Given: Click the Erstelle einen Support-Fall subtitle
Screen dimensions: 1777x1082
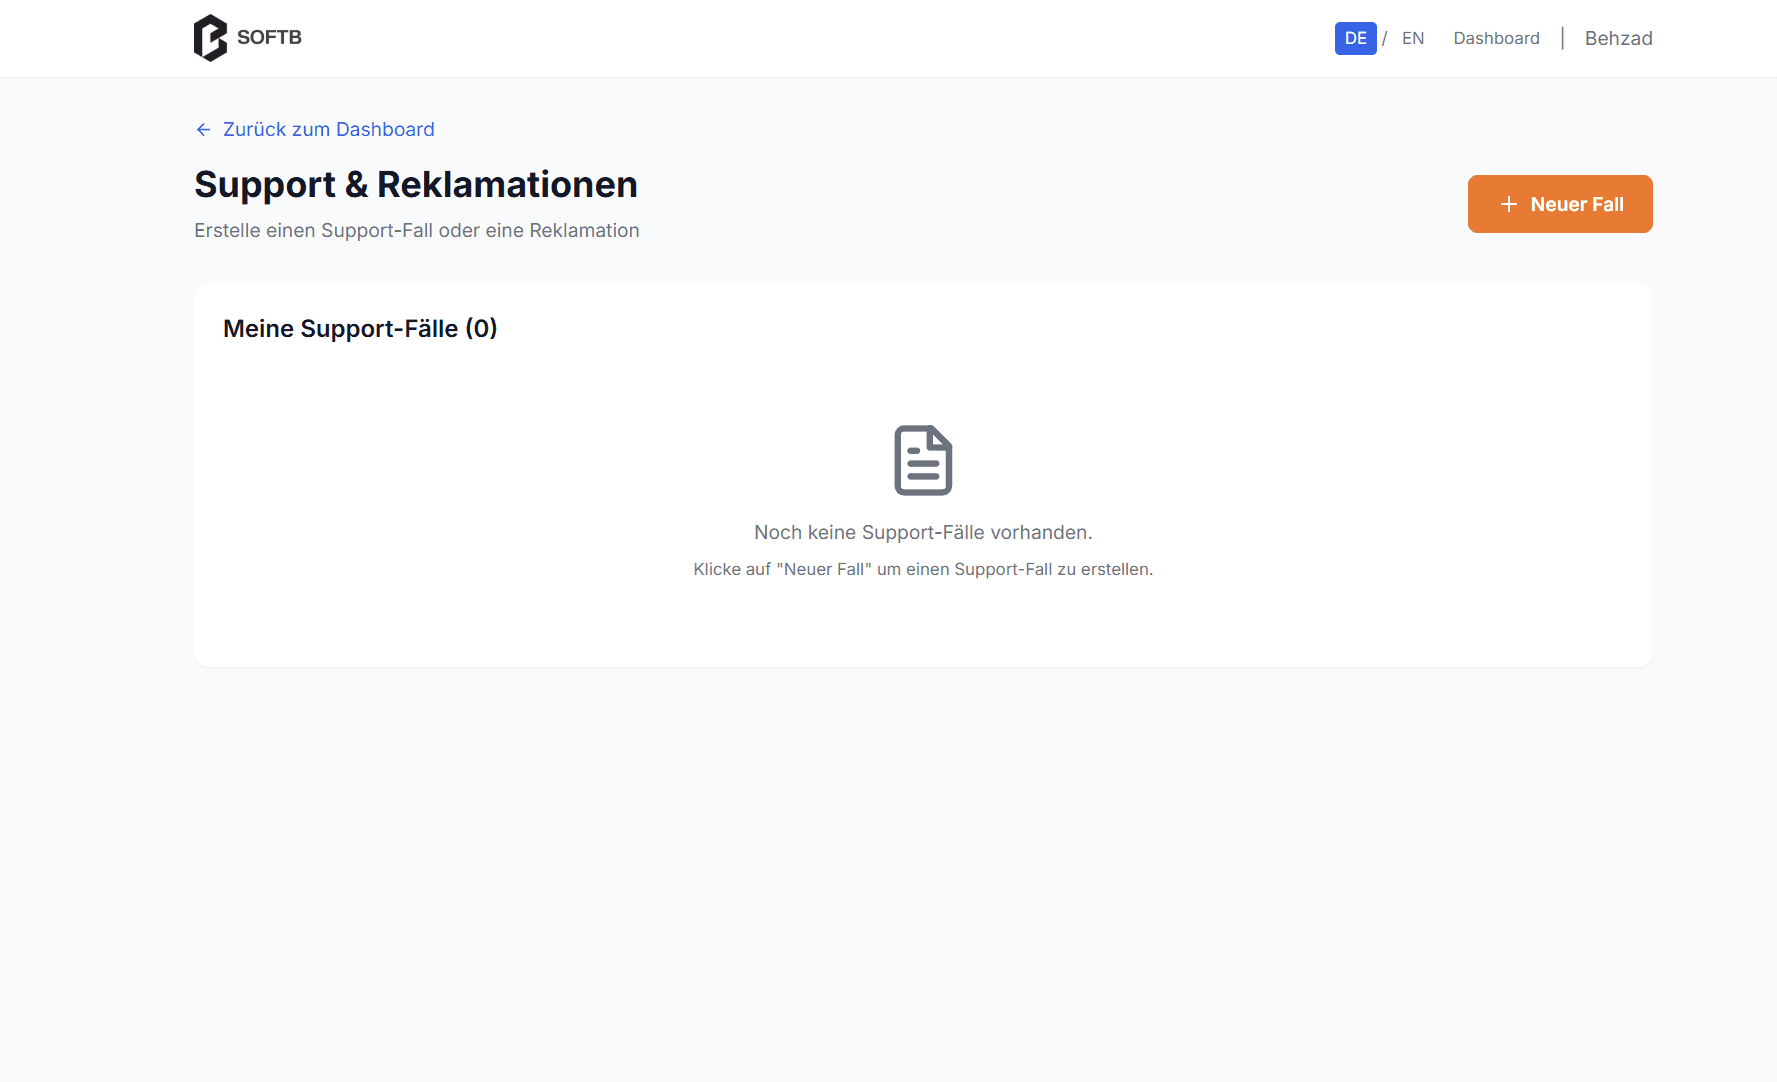Looking at the screenshot, I should click(416, 231).
